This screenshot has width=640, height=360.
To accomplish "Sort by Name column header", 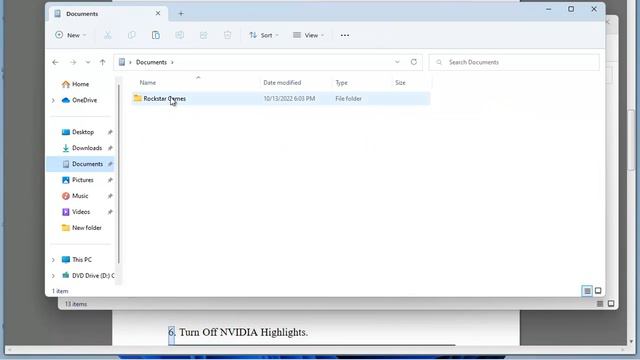I will (148, 82).
